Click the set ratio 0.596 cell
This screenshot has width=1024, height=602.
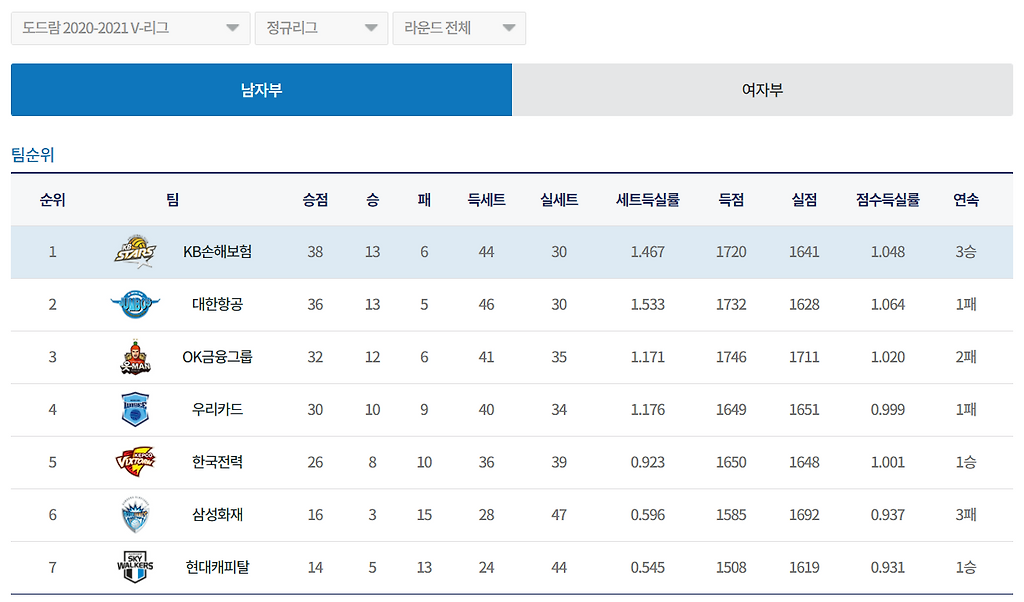648,515
